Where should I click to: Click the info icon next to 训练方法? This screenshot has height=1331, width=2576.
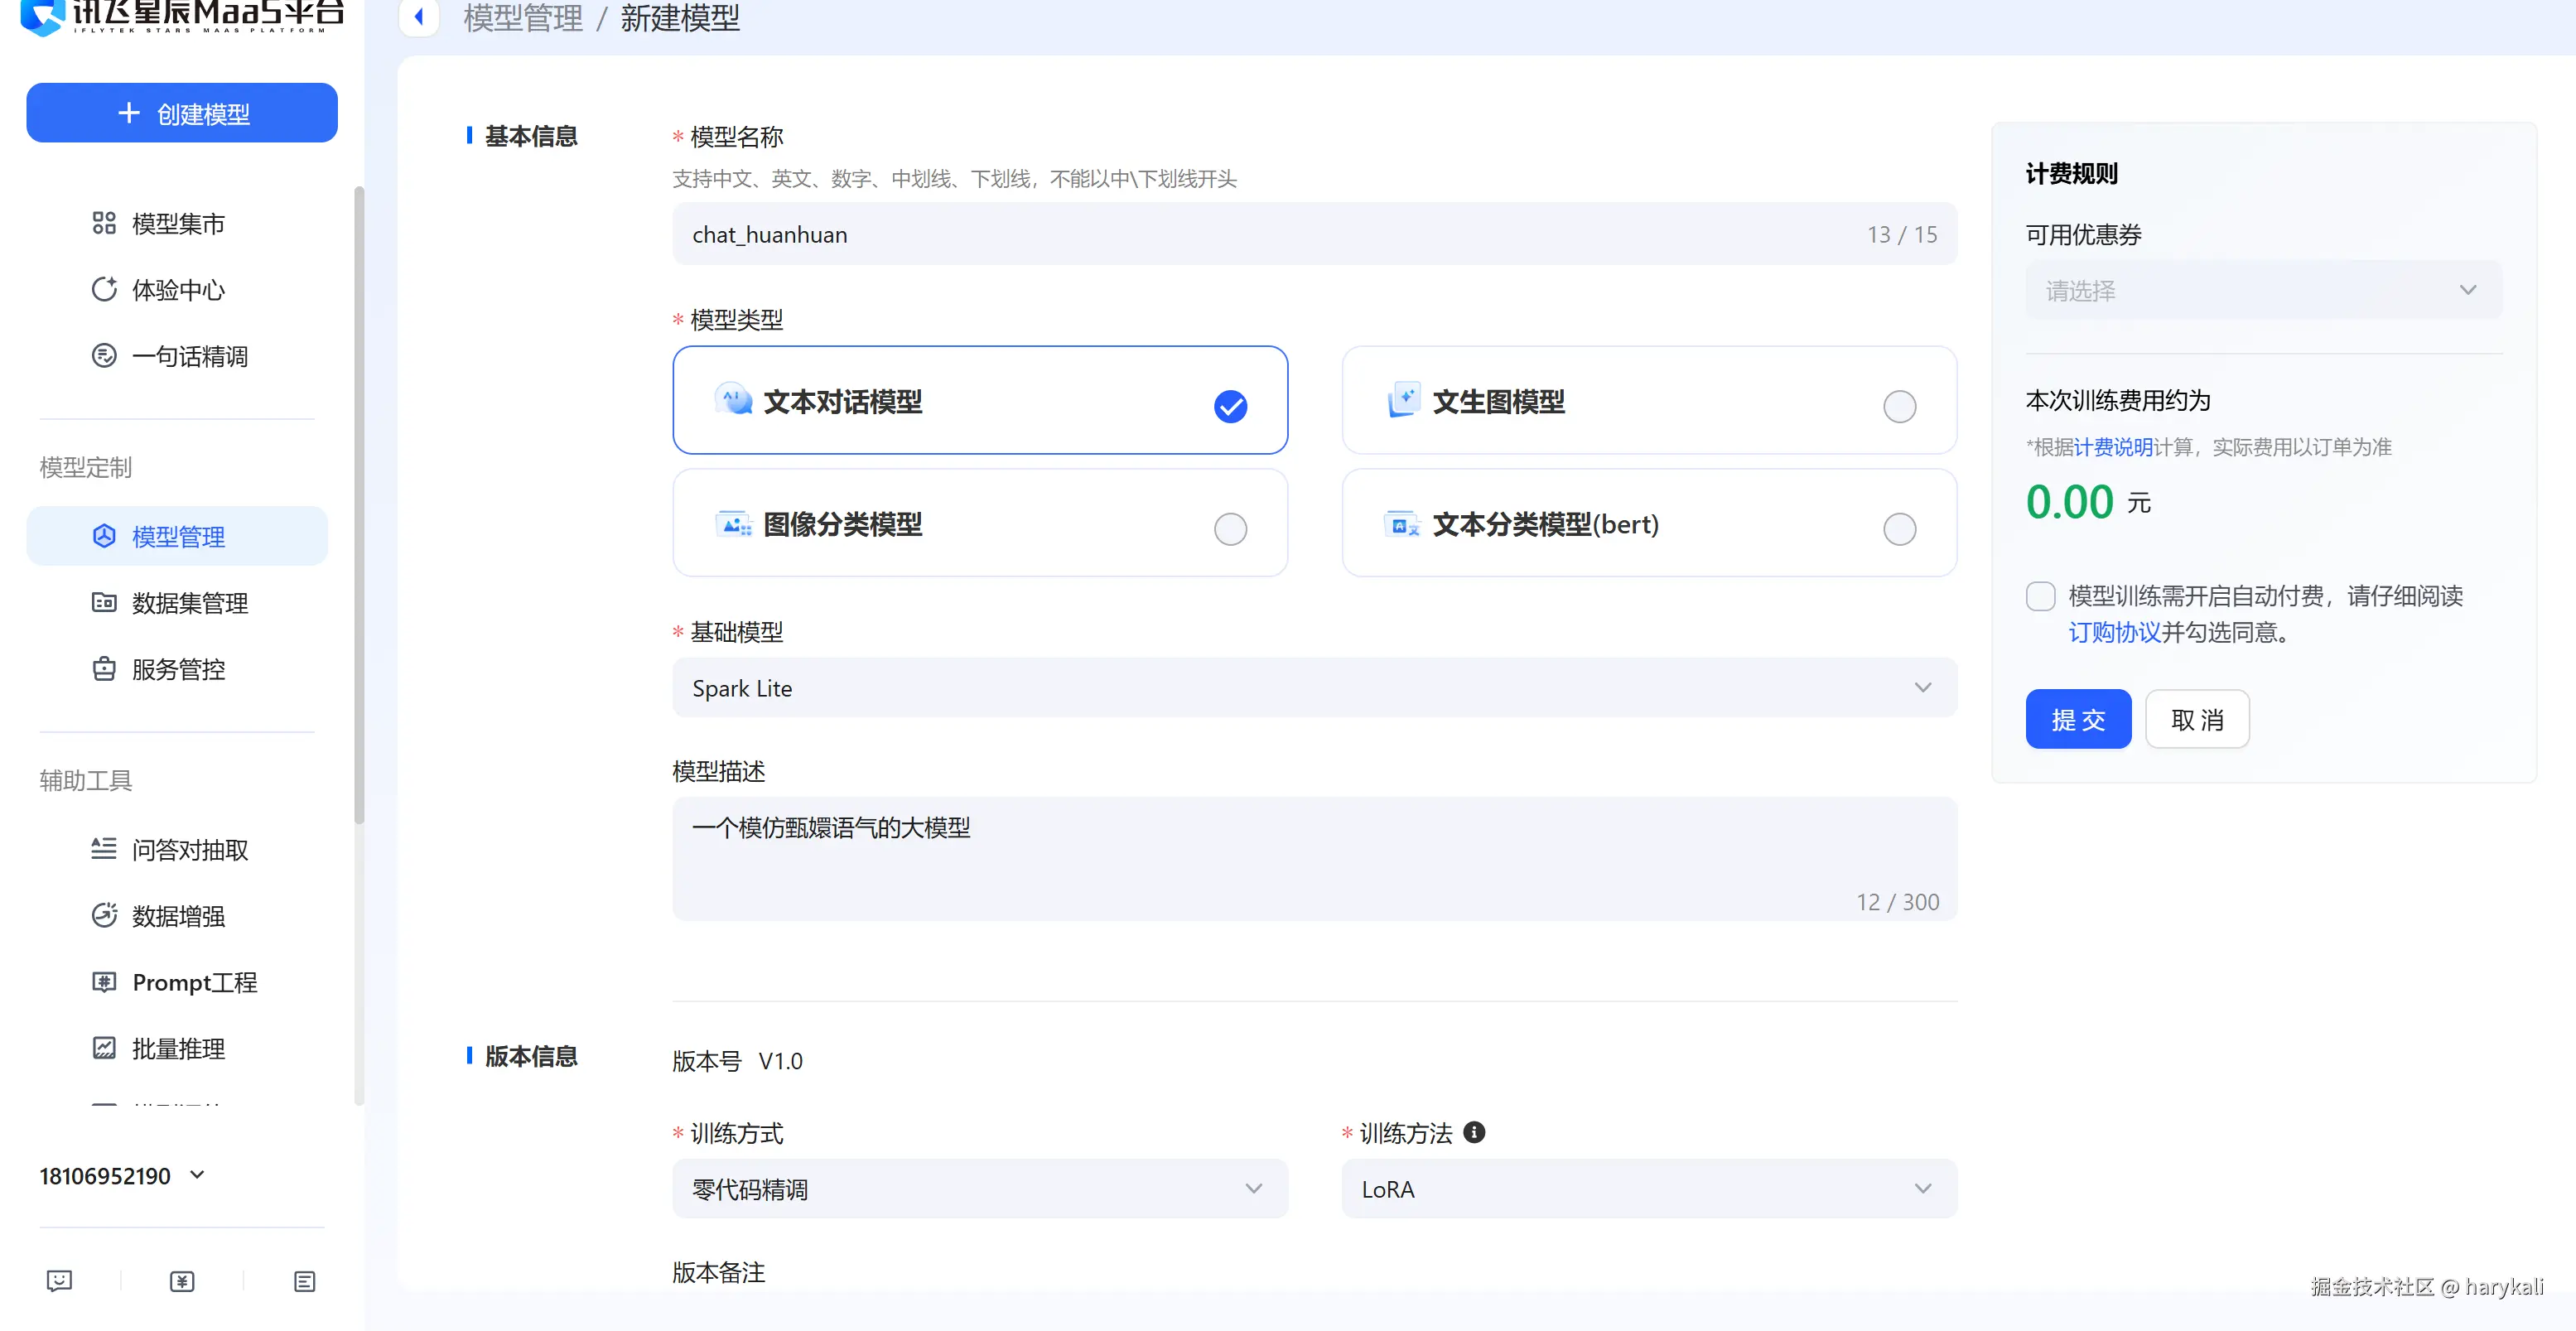click(1473, 1132)
